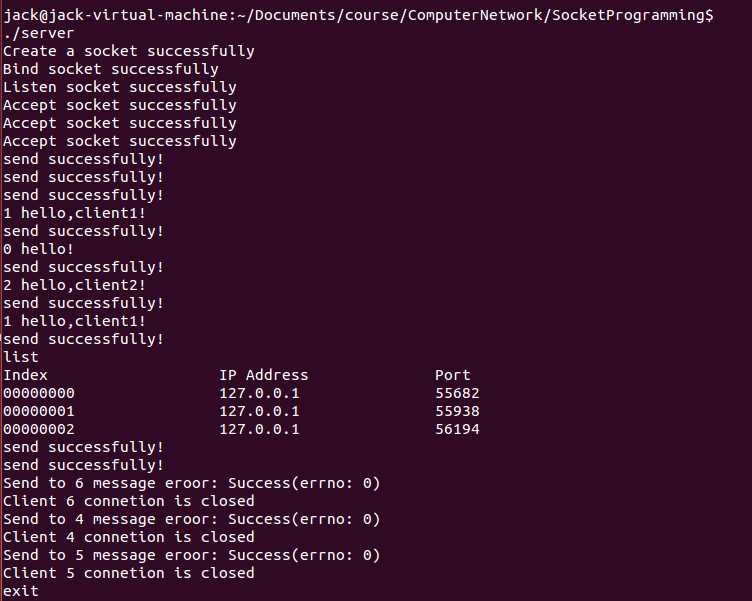Select the 'Listen socket successfully' line
The height and width of the screenshot is (601, 752).
point(120,87)
